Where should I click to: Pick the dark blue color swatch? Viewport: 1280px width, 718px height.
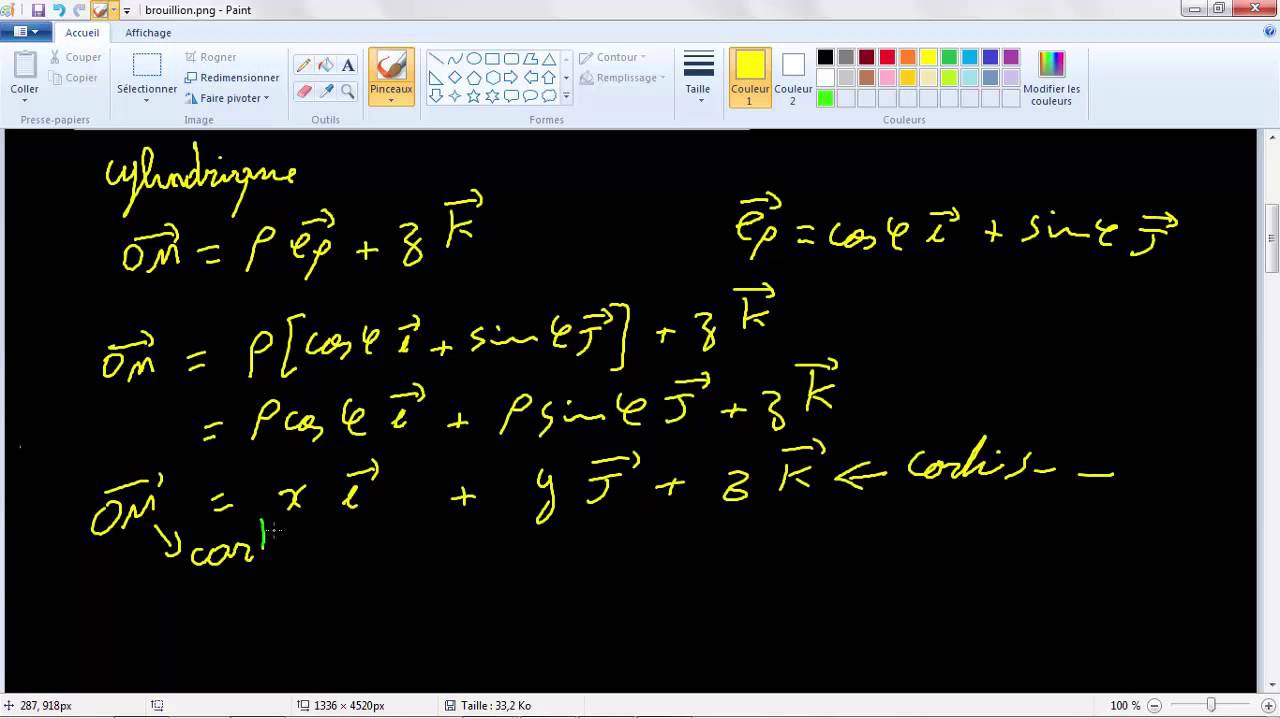(990, 57)
